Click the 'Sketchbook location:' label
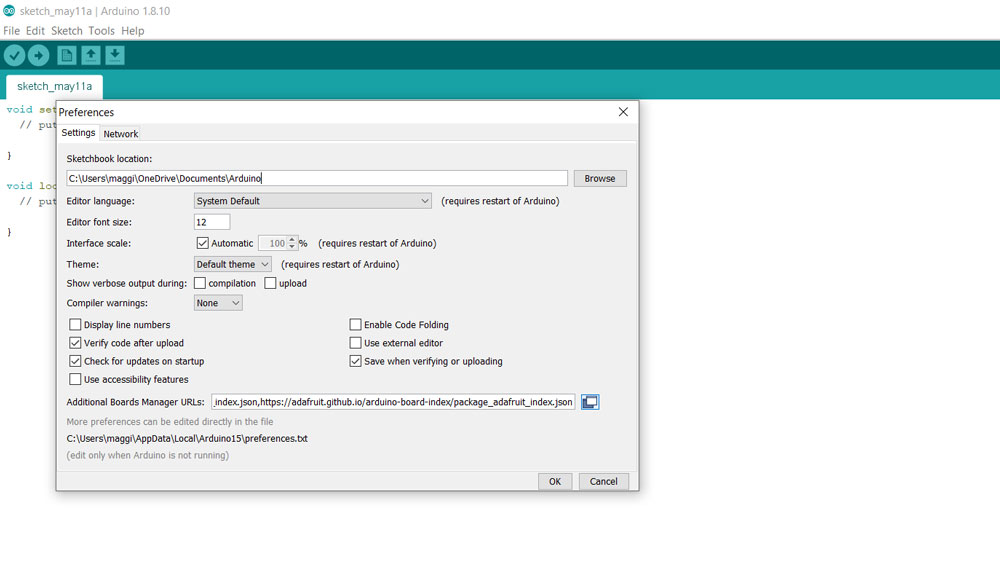 coord(109,159)
